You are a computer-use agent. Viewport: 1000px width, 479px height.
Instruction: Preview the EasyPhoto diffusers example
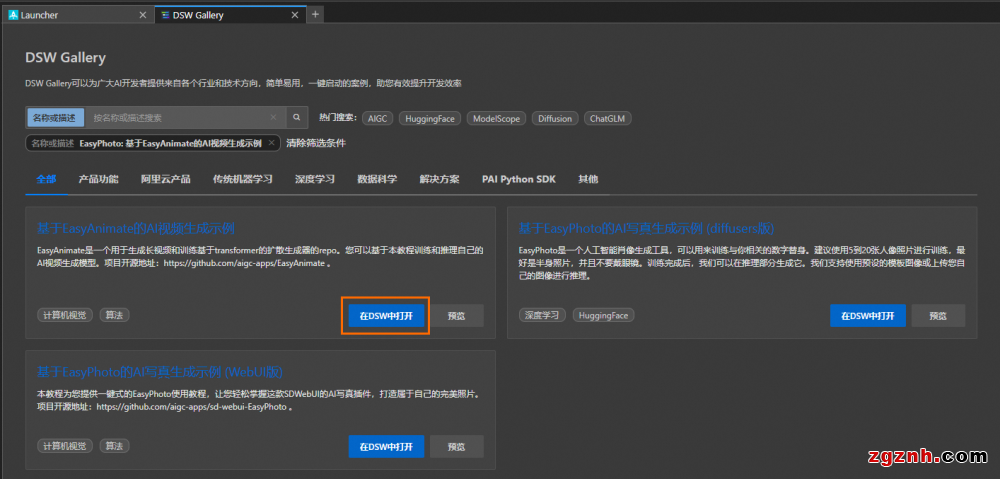click(938, 315)
